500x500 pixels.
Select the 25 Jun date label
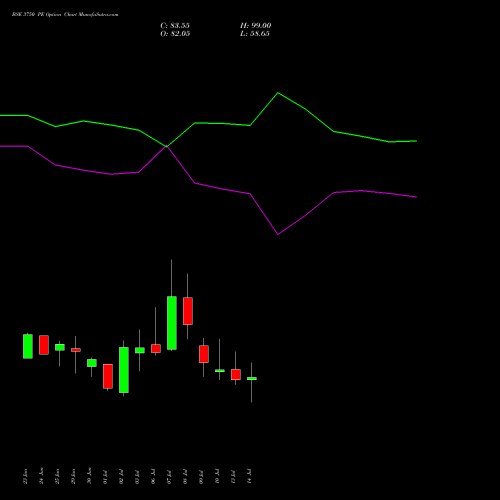(x=57, y=476)
